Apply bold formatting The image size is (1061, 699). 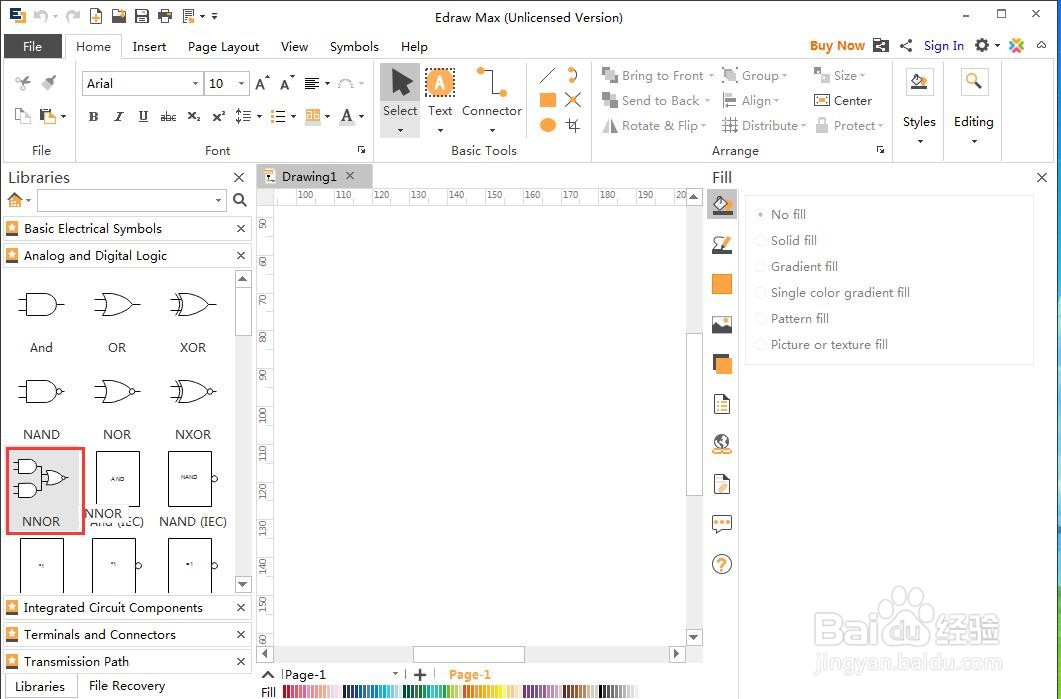[93, 116]
